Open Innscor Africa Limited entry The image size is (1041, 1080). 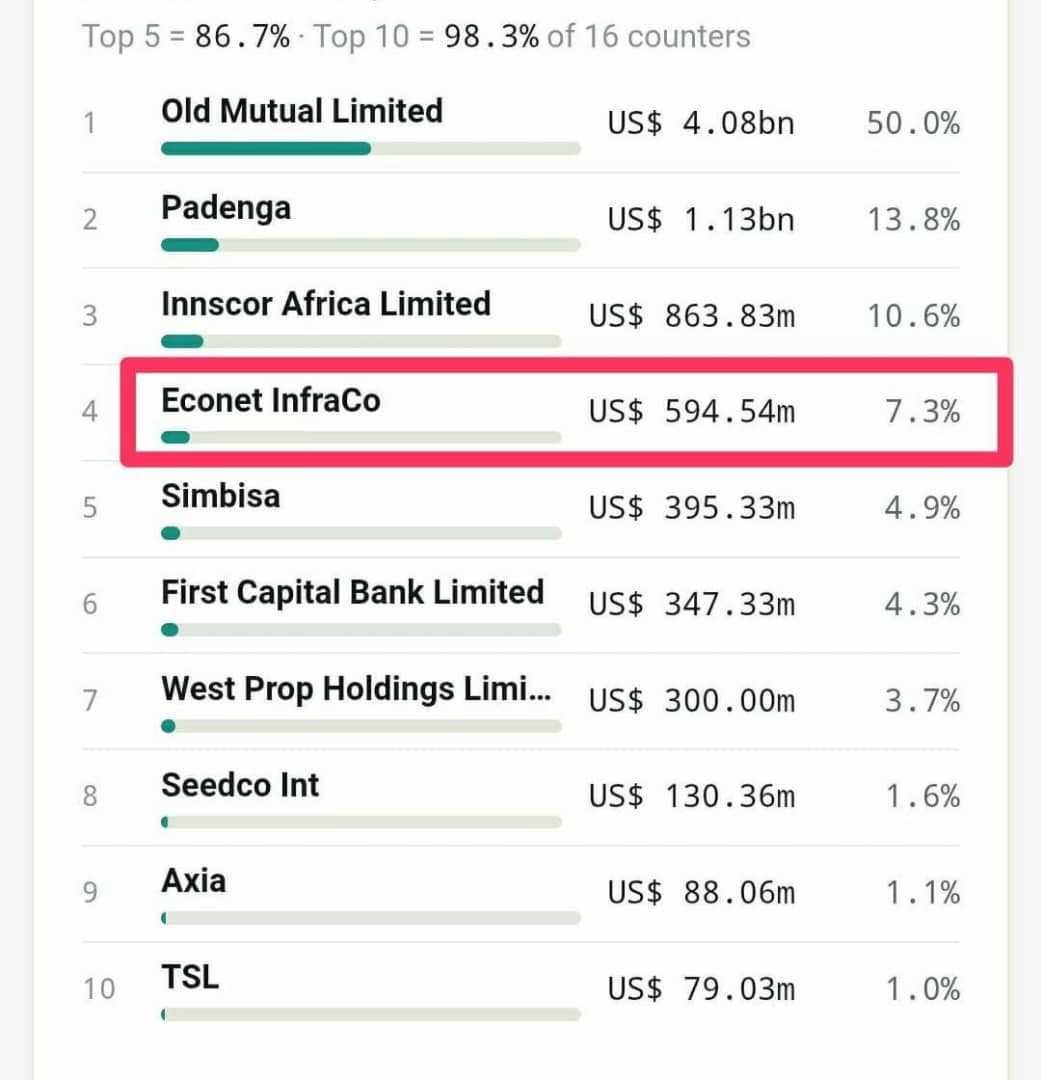(x=521, y=317)
